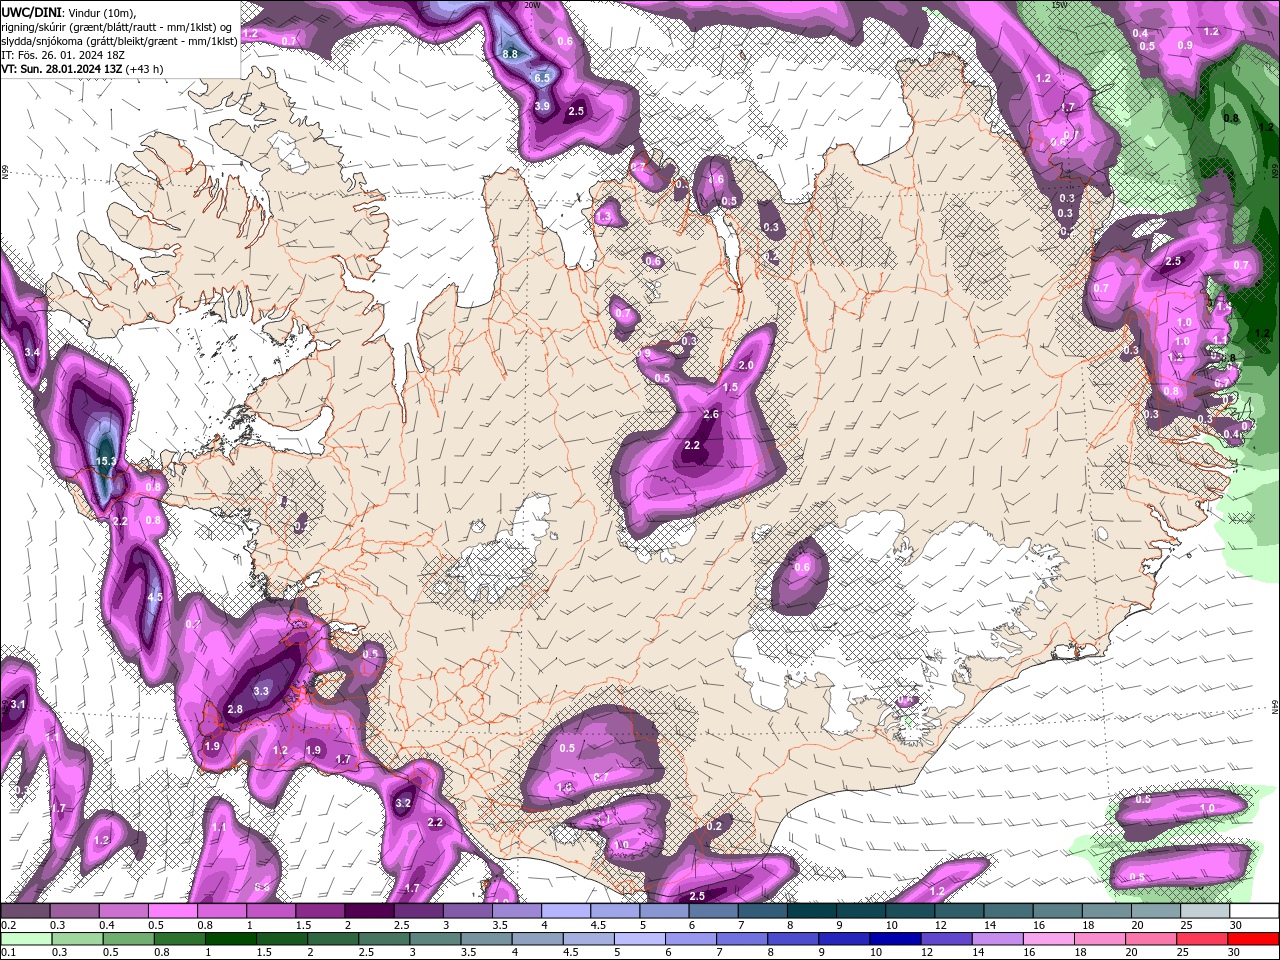
Task: Click the 1.3 value in the north
Action: (x=604, y=216)
